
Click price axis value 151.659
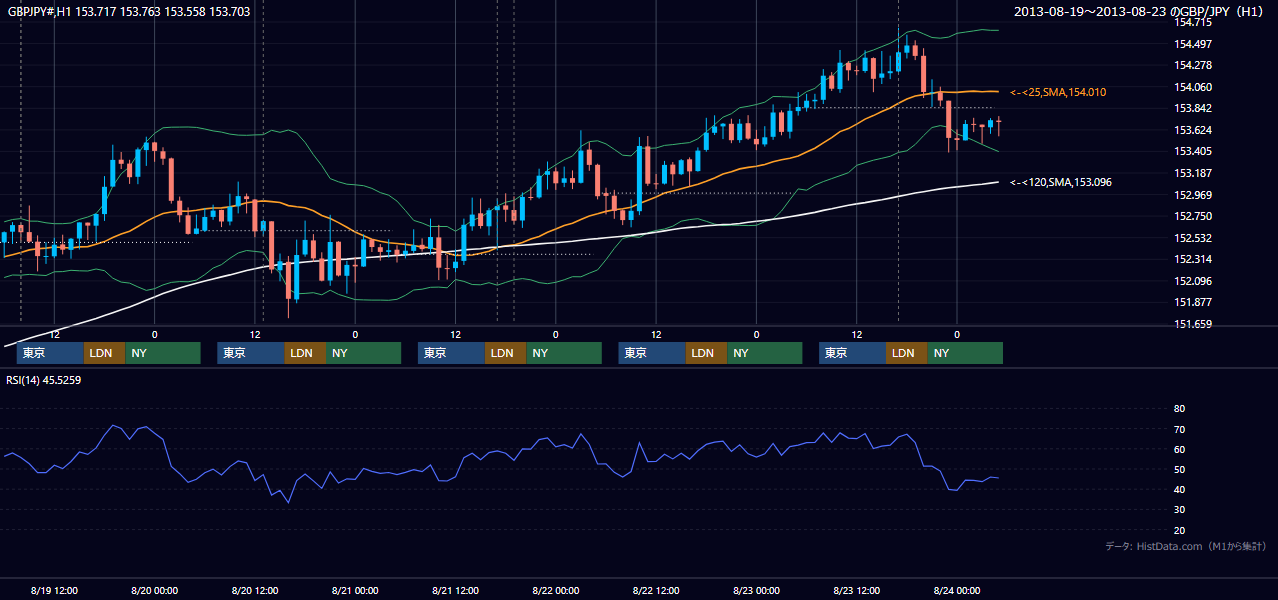click(1194, 324)
